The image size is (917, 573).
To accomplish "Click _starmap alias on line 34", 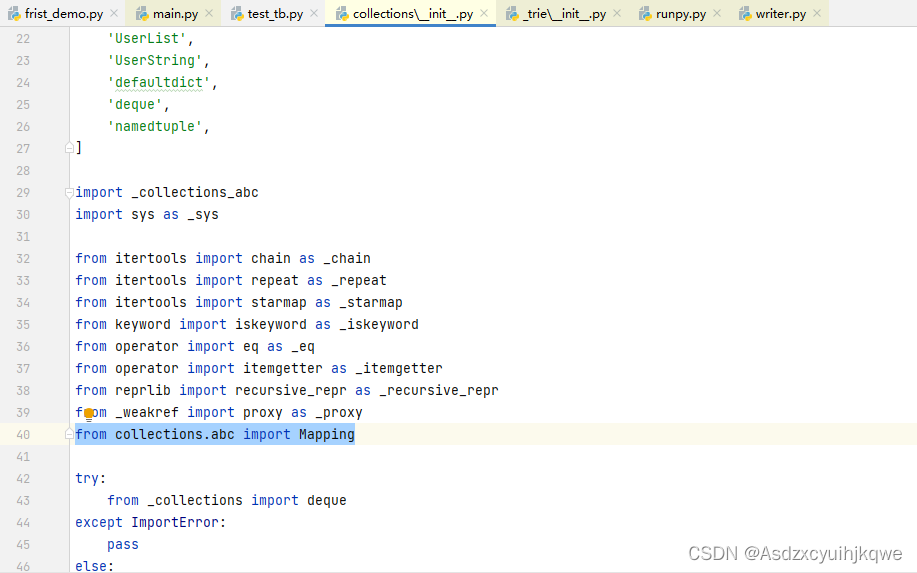I will point(371,303).
